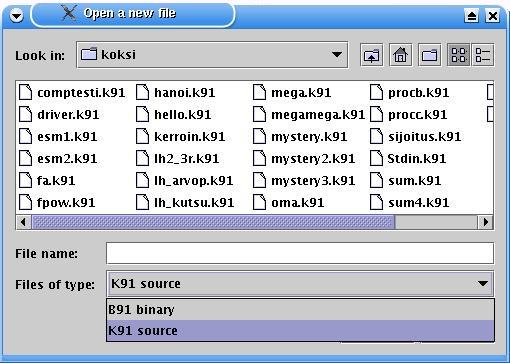Click the left scroll arrow of file list
Screen dimensions: 510x363
23,222
